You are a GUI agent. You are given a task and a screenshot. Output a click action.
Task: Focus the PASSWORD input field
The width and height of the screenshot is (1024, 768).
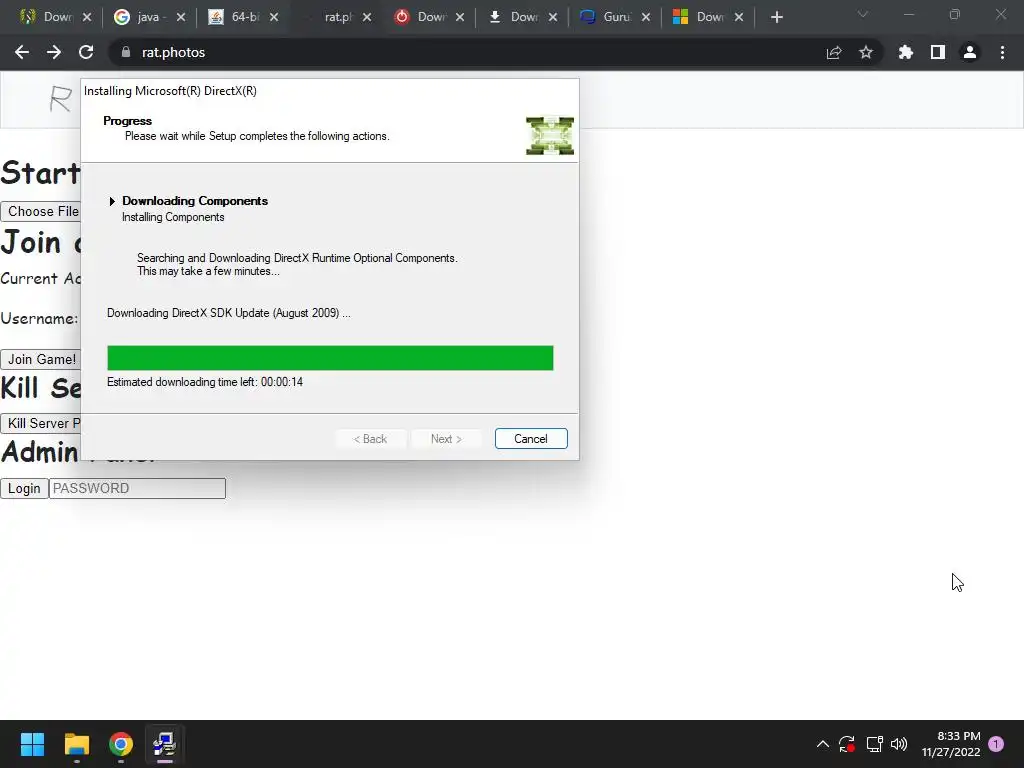tap(137, 488)
